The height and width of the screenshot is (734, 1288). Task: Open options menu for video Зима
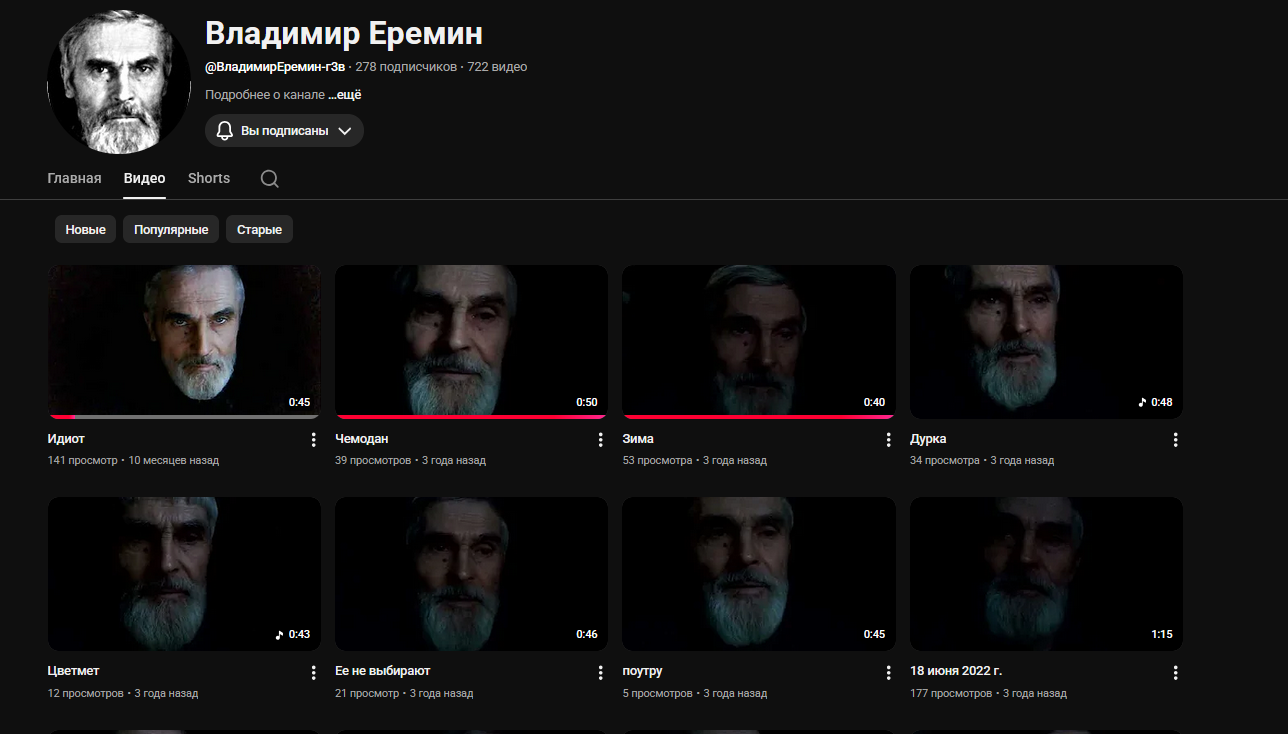click(888, 440)
